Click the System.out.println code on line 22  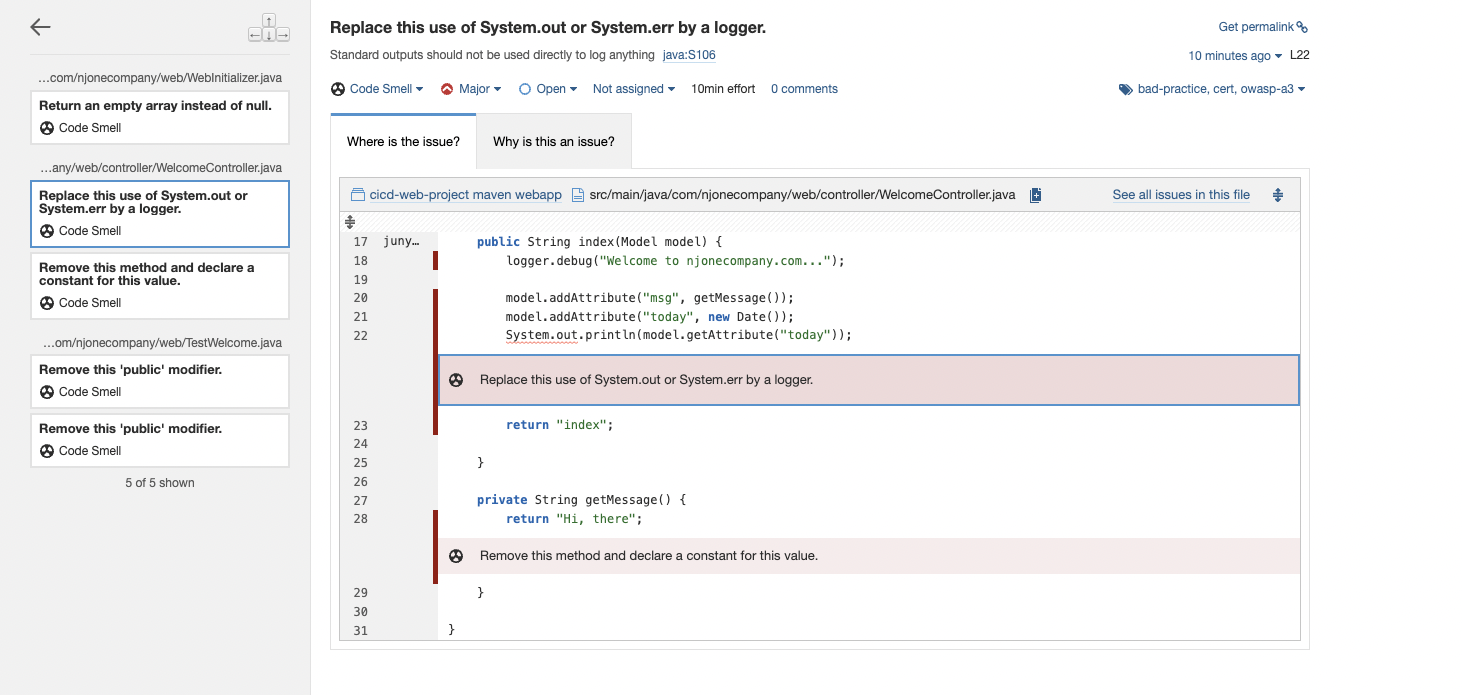(679, 335)
